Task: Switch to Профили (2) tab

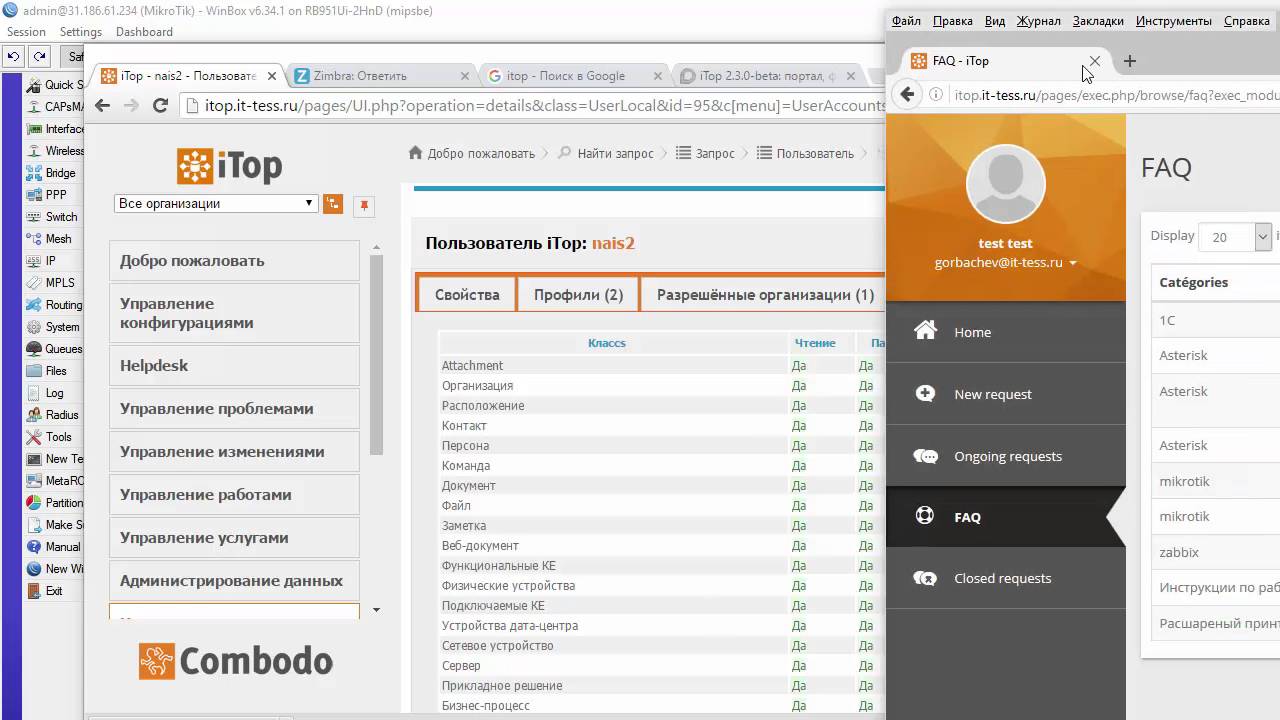Action: point(578,295)
